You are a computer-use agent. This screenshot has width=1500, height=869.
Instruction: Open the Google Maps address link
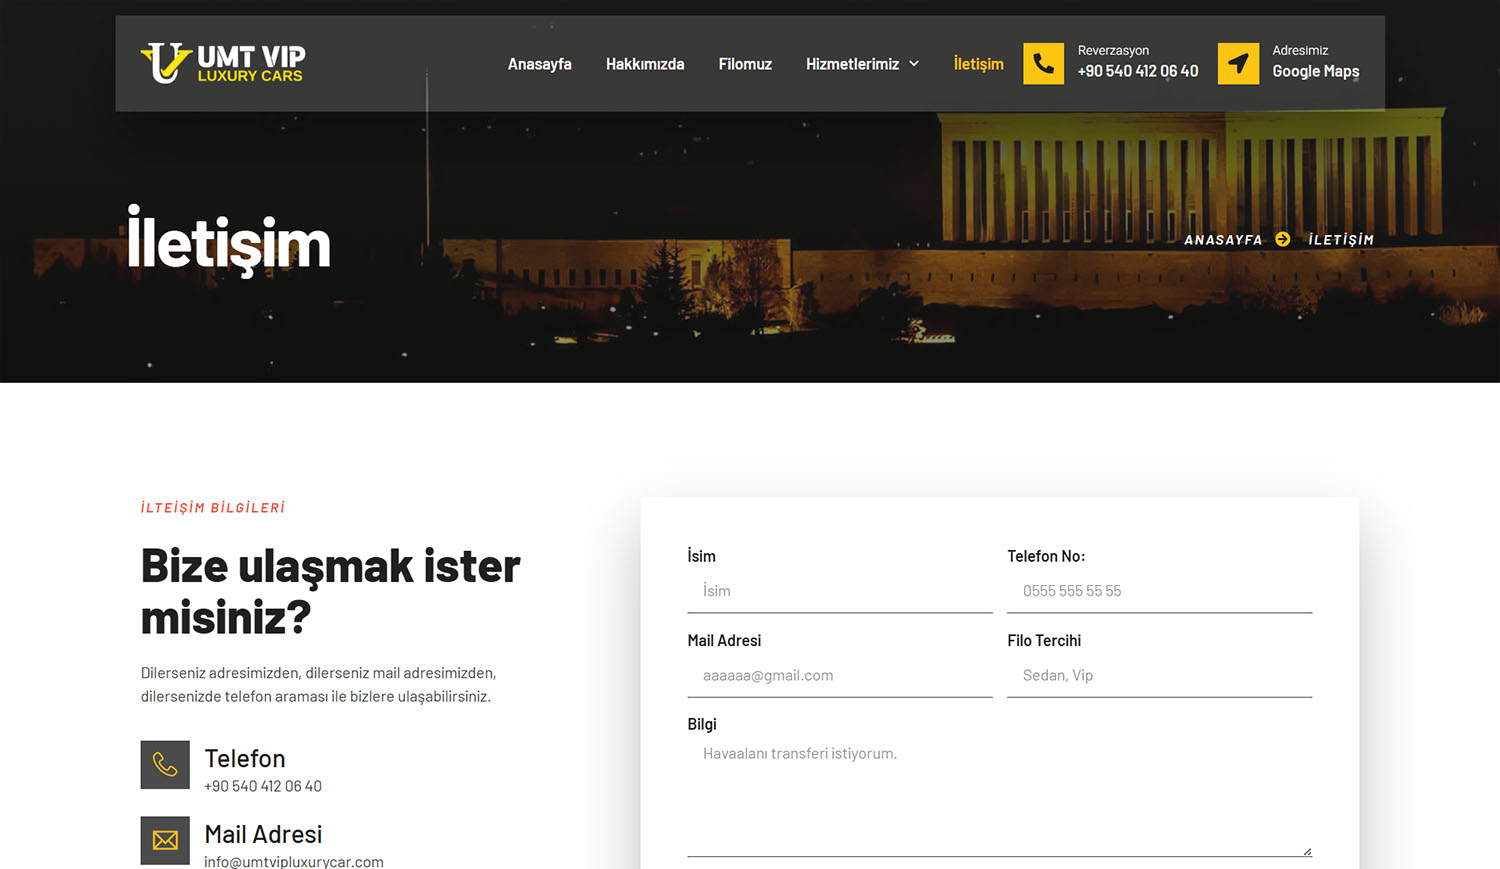point(1315,71)
